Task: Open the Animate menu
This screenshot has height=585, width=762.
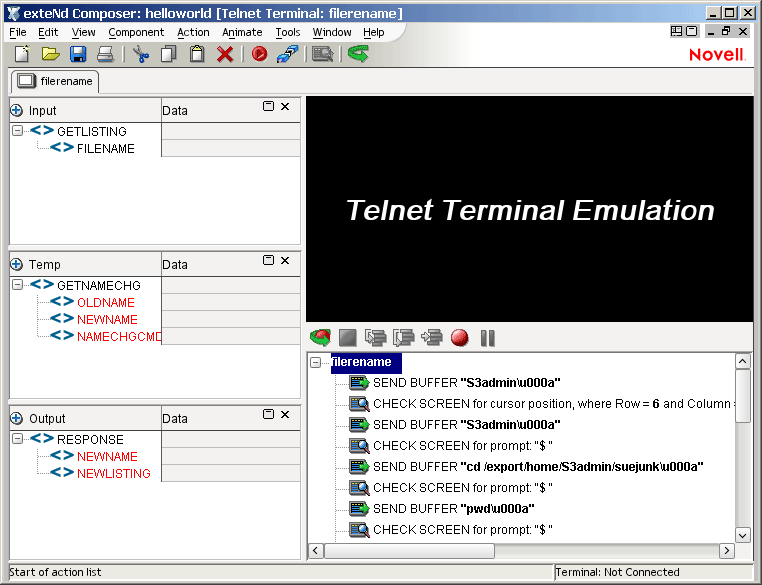Action: point(242,33)
